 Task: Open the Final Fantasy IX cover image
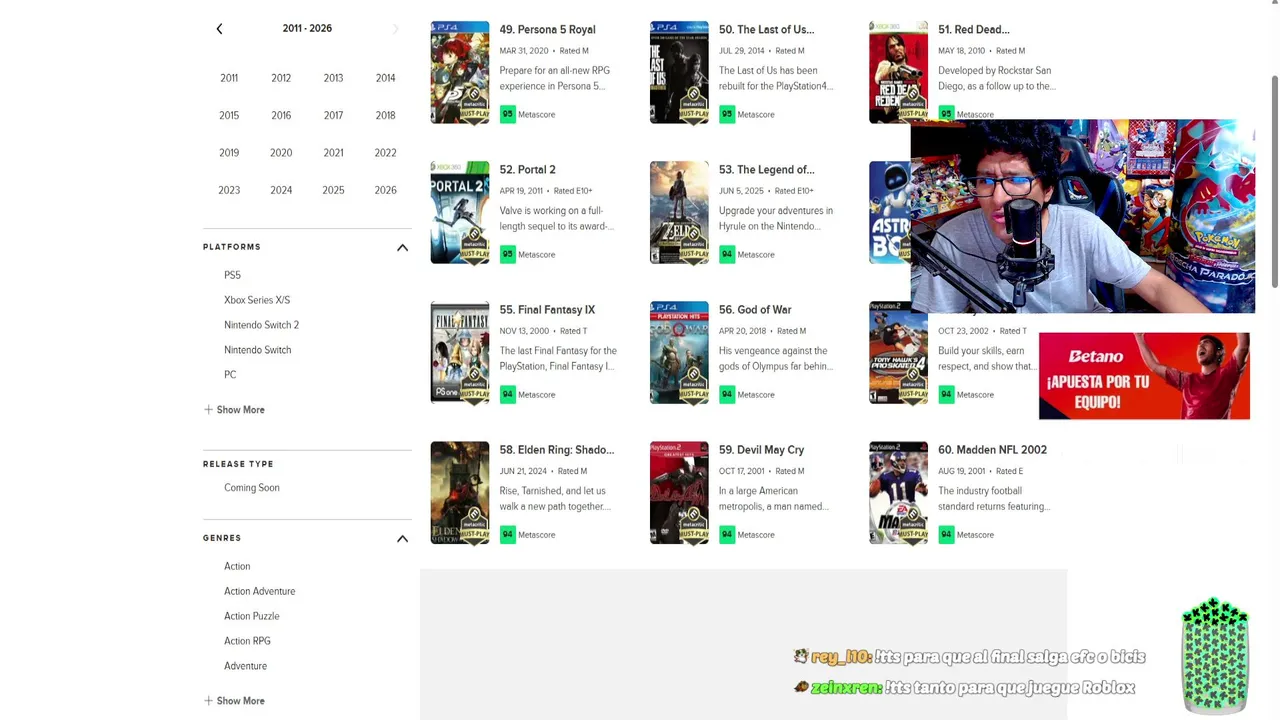pos(460,353)
